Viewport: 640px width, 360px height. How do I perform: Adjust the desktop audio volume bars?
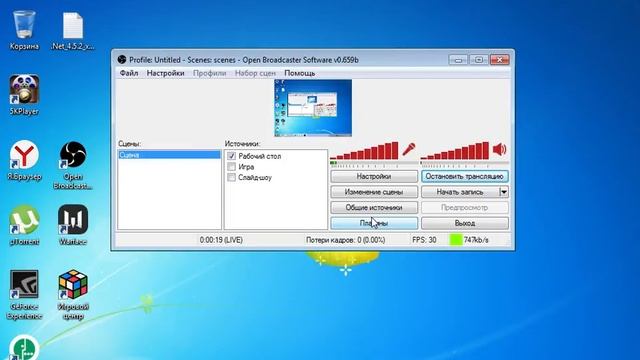click(455, 150)
